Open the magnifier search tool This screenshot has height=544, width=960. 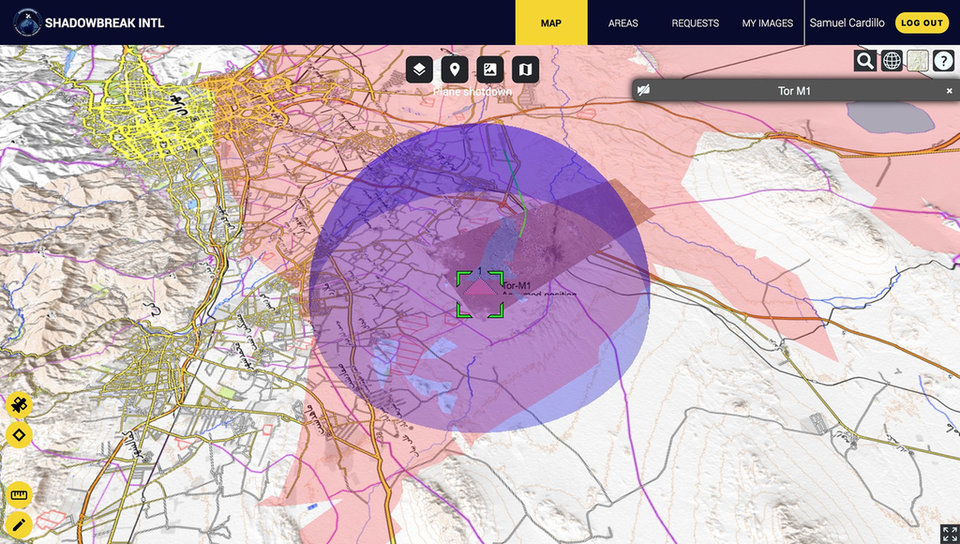865,61
